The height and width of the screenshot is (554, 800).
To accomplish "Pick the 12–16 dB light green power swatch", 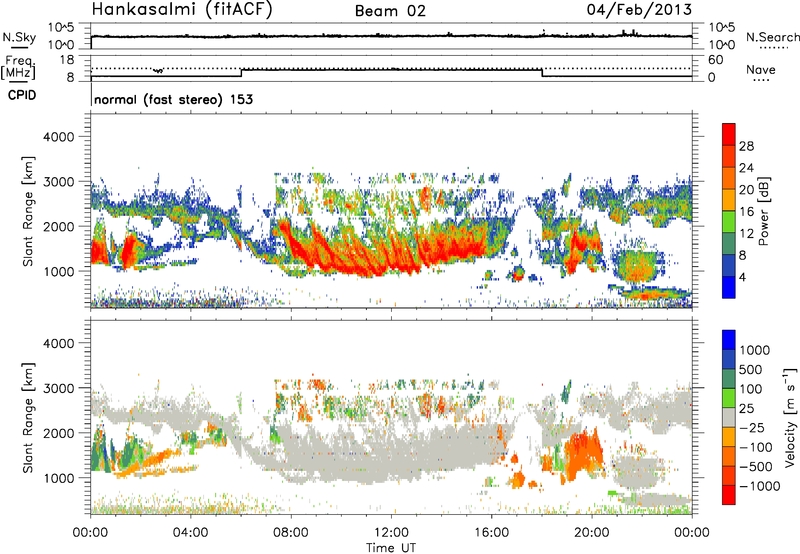I will 729,222.
